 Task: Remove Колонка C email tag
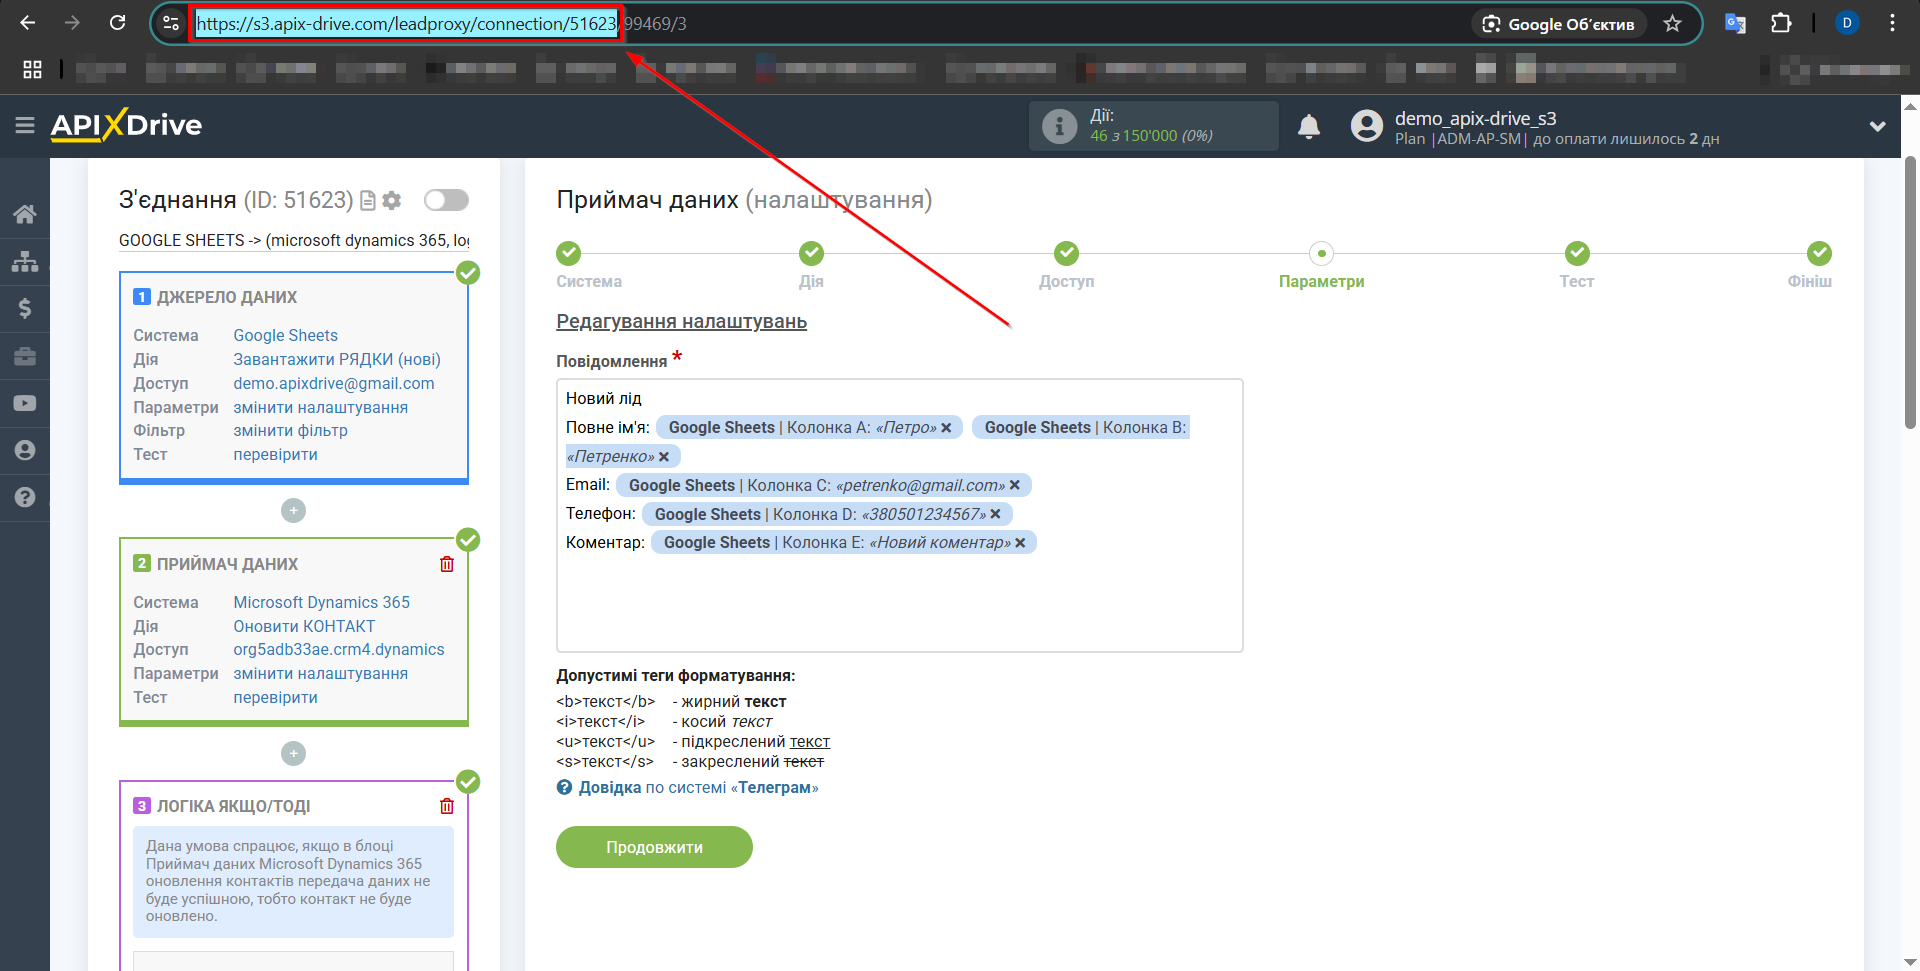coord(1015,485)
